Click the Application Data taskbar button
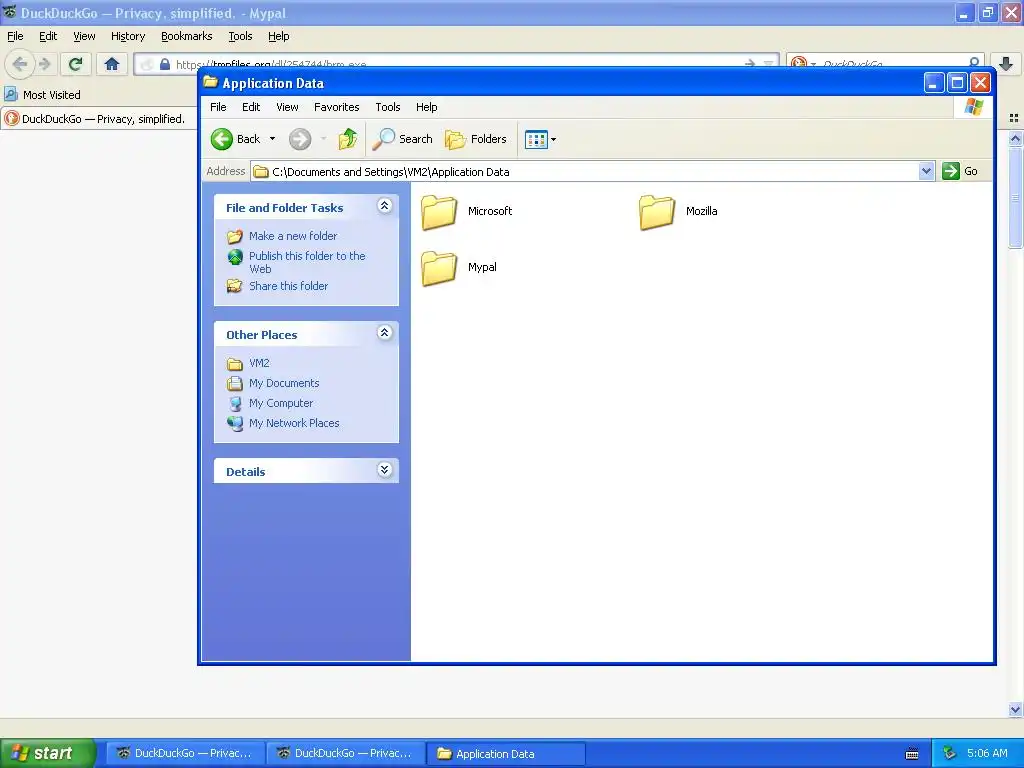The width and height of the screenshot is (1024, 768). coord(506,754)
